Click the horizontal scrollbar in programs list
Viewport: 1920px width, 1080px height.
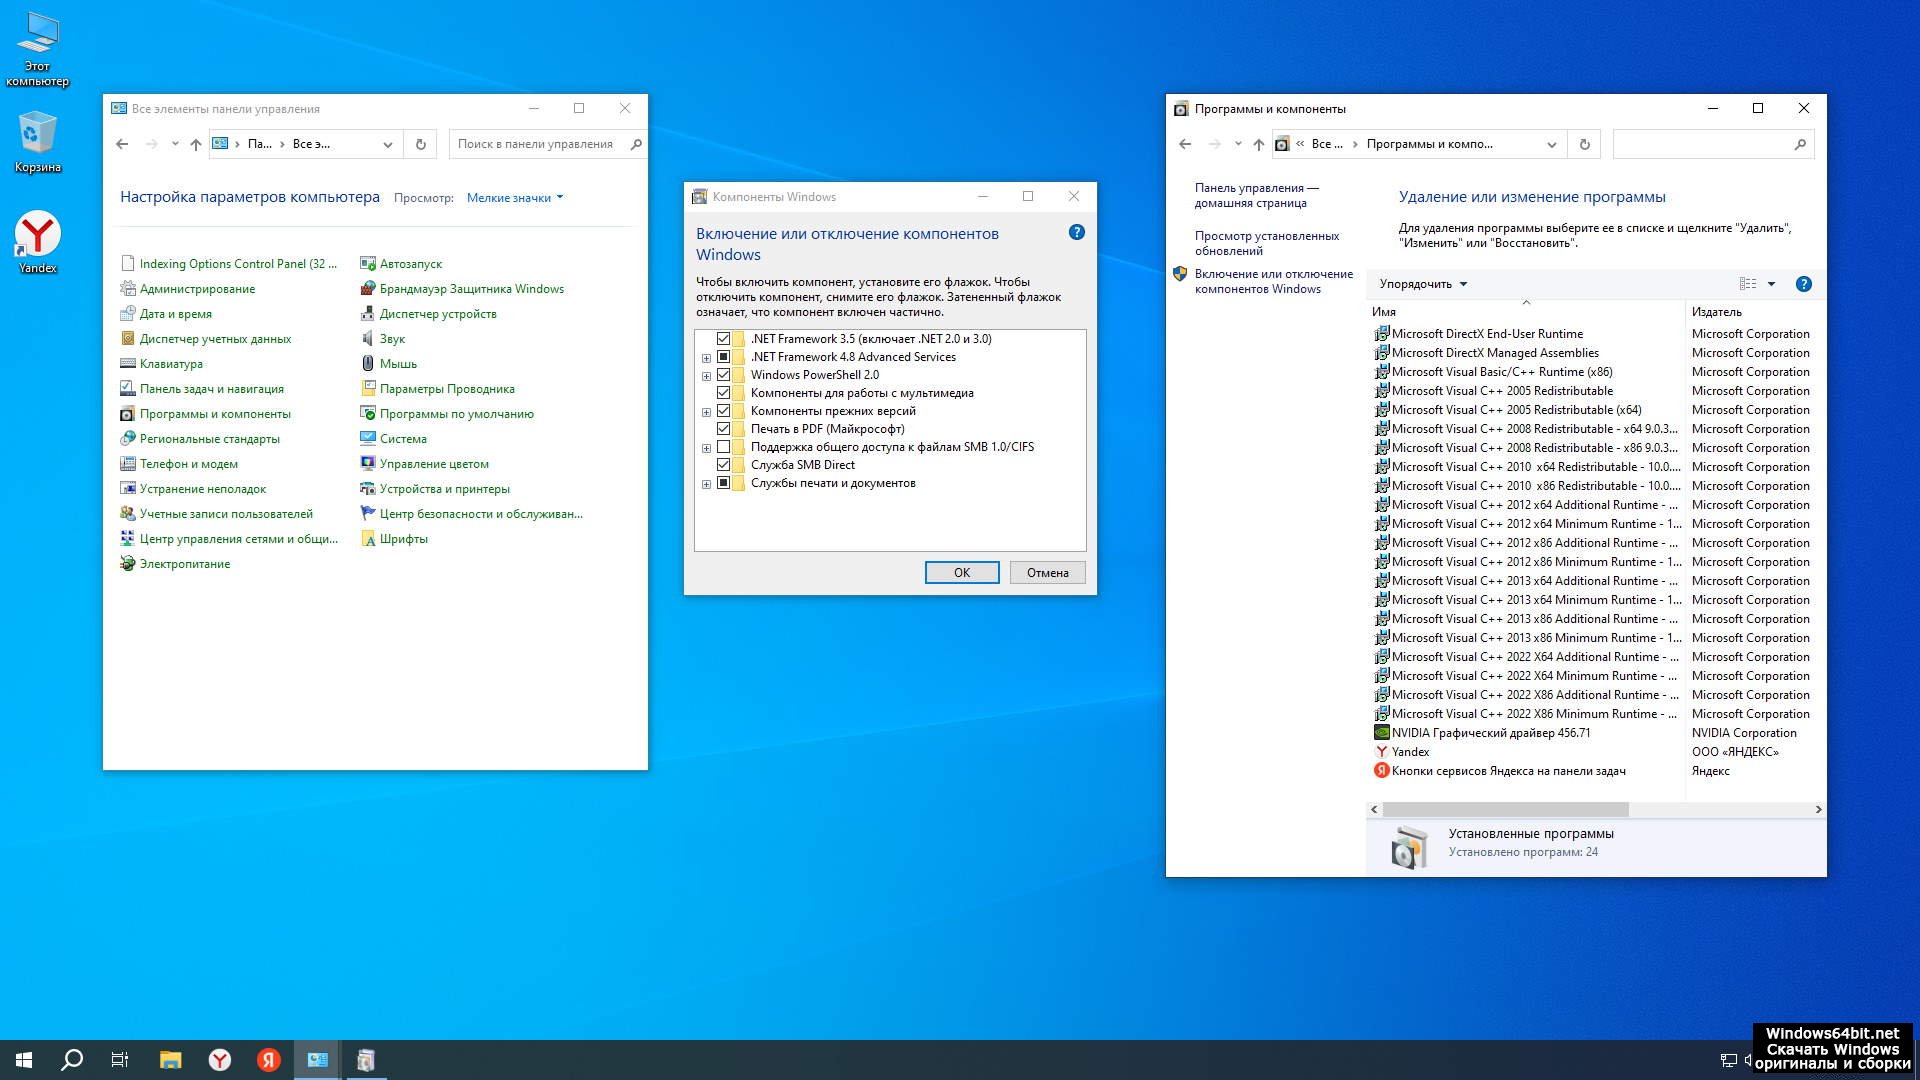point(1505,809)
